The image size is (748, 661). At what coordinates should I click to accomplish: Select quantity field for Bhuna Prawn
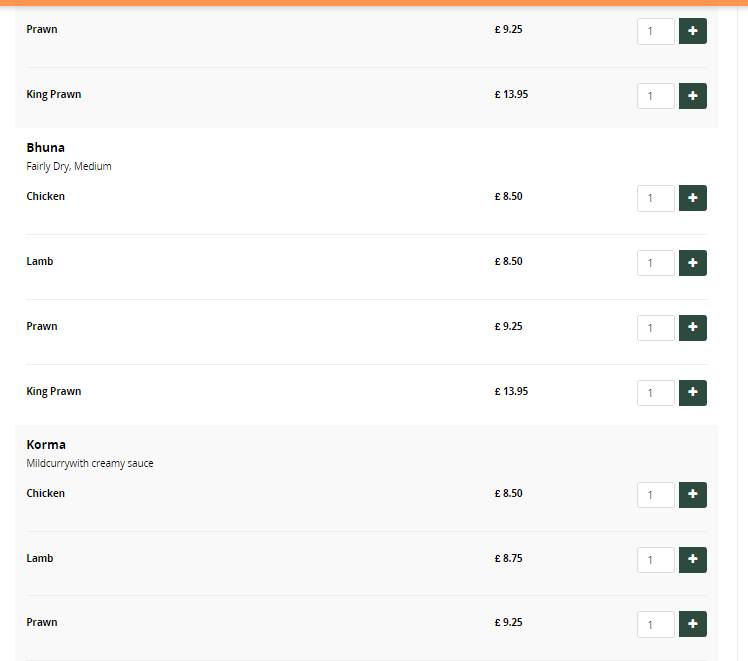coord(656,328)
